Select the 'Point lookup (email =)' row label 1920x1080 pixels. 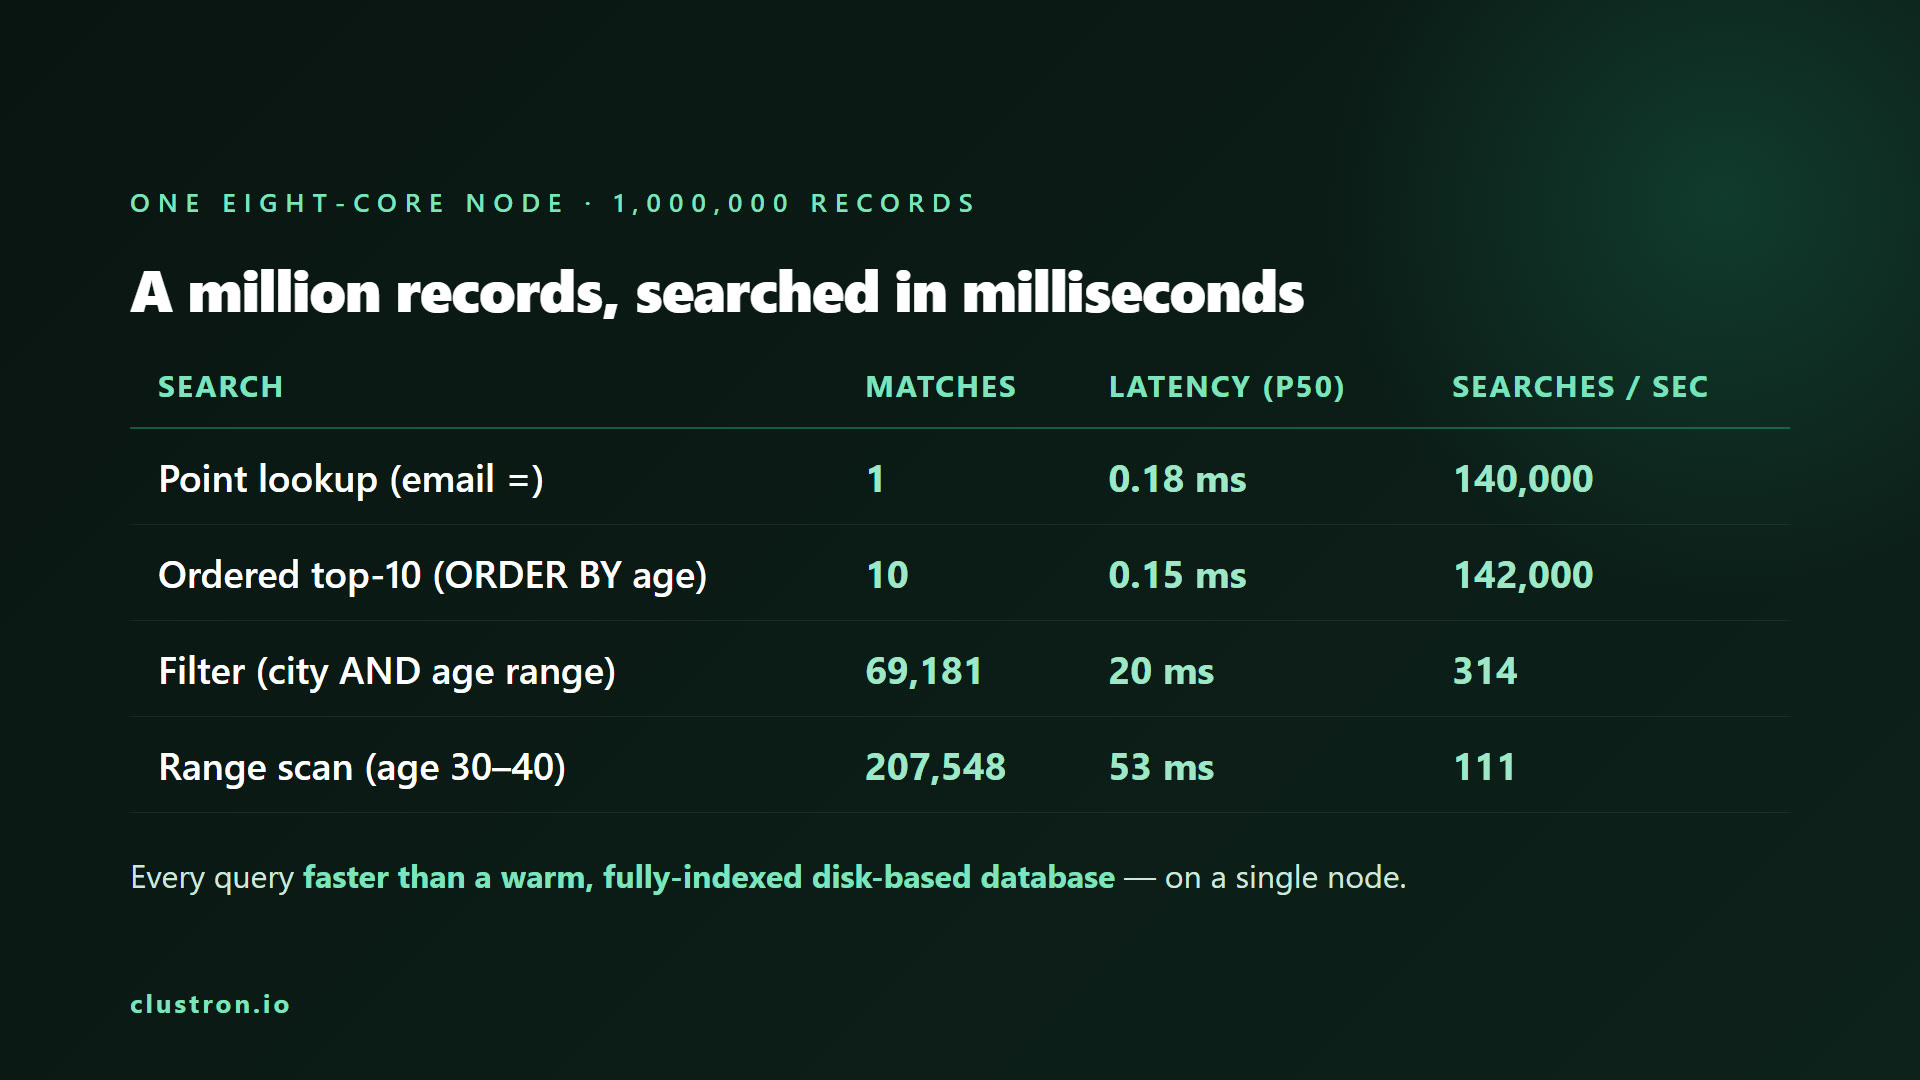(351, 480)
